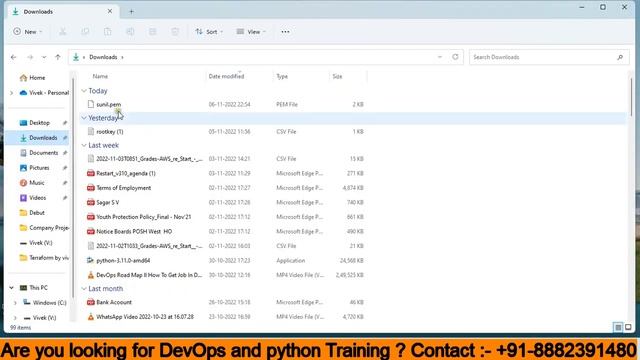
Task: Collapse the Last week group
Action: [x=84, y=145]
